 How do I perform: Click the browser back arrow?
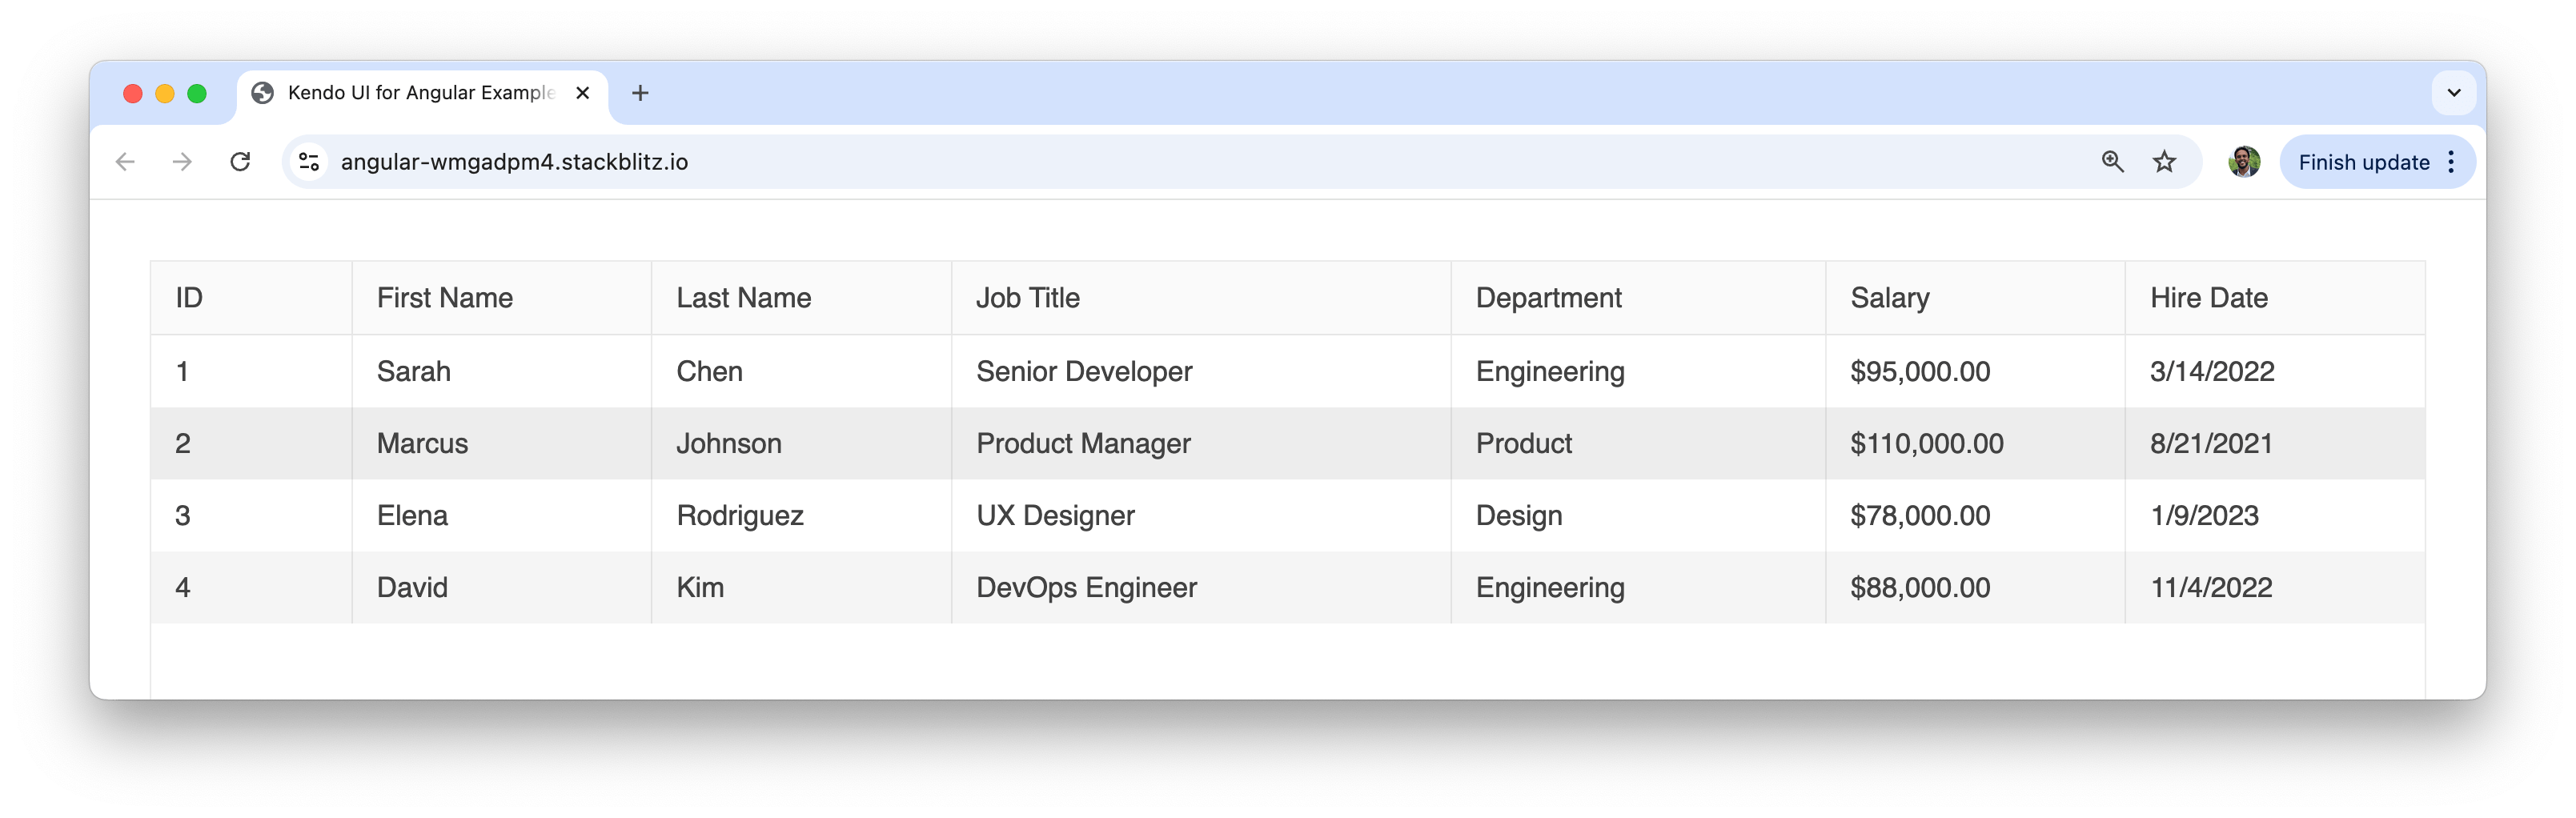coord(125,162)
